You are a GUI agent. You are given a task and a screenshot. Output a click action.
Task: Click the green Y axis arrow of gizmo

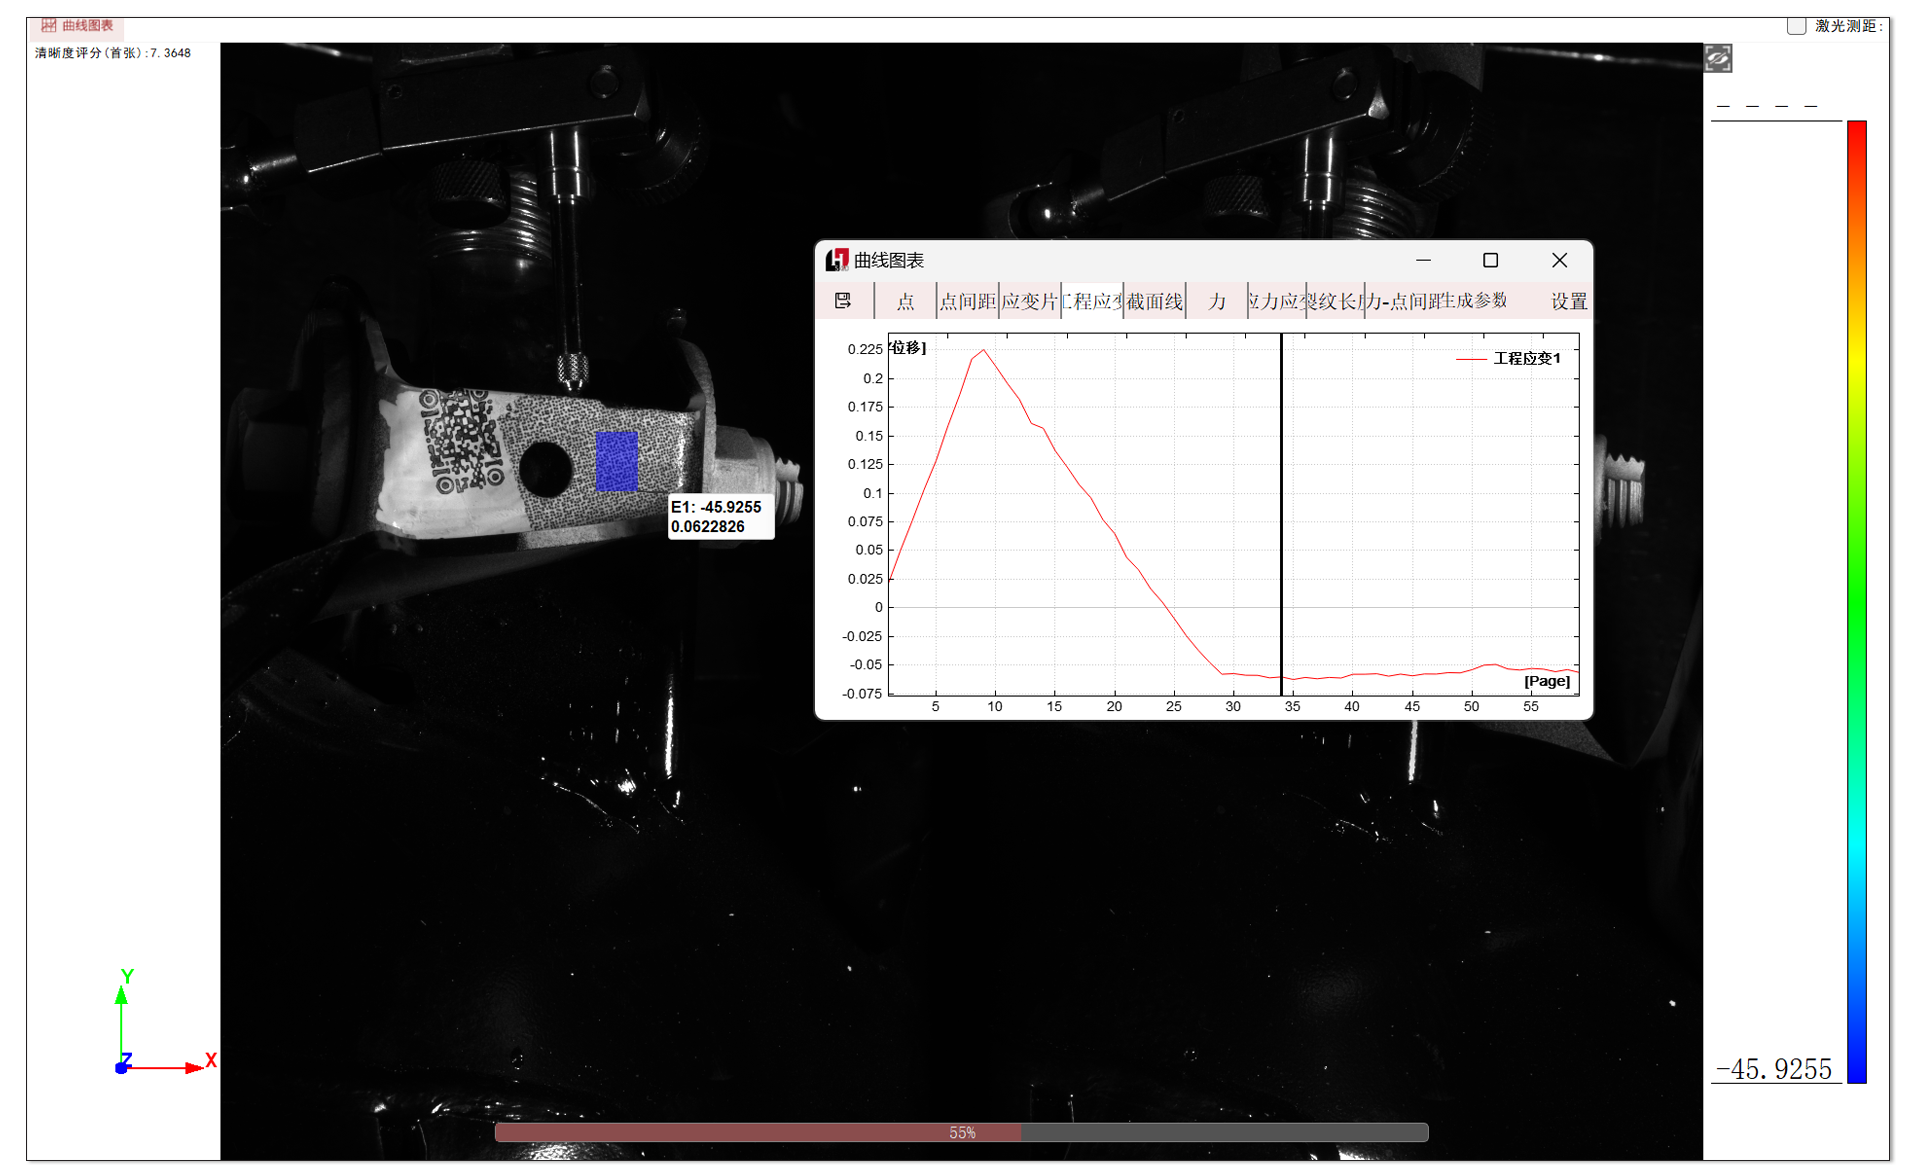[x=122, y=996]
